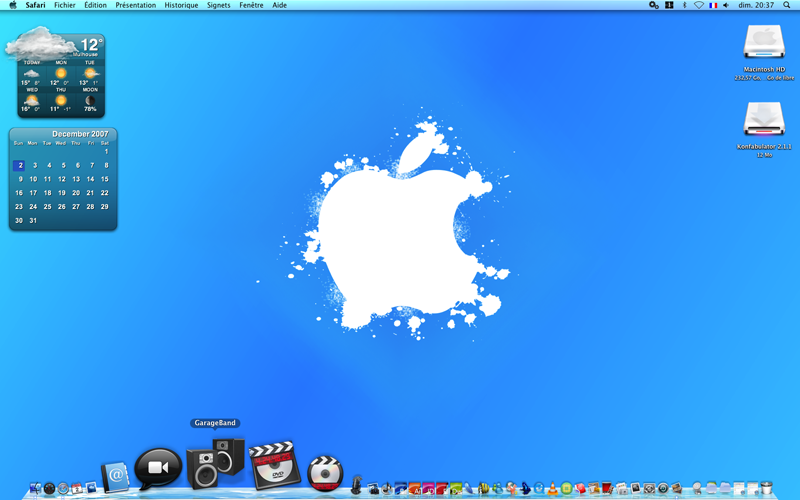This screenshot has height=500, width=800.
Task: Open GarageBand from the dock
Action: [x=215, y=463]
